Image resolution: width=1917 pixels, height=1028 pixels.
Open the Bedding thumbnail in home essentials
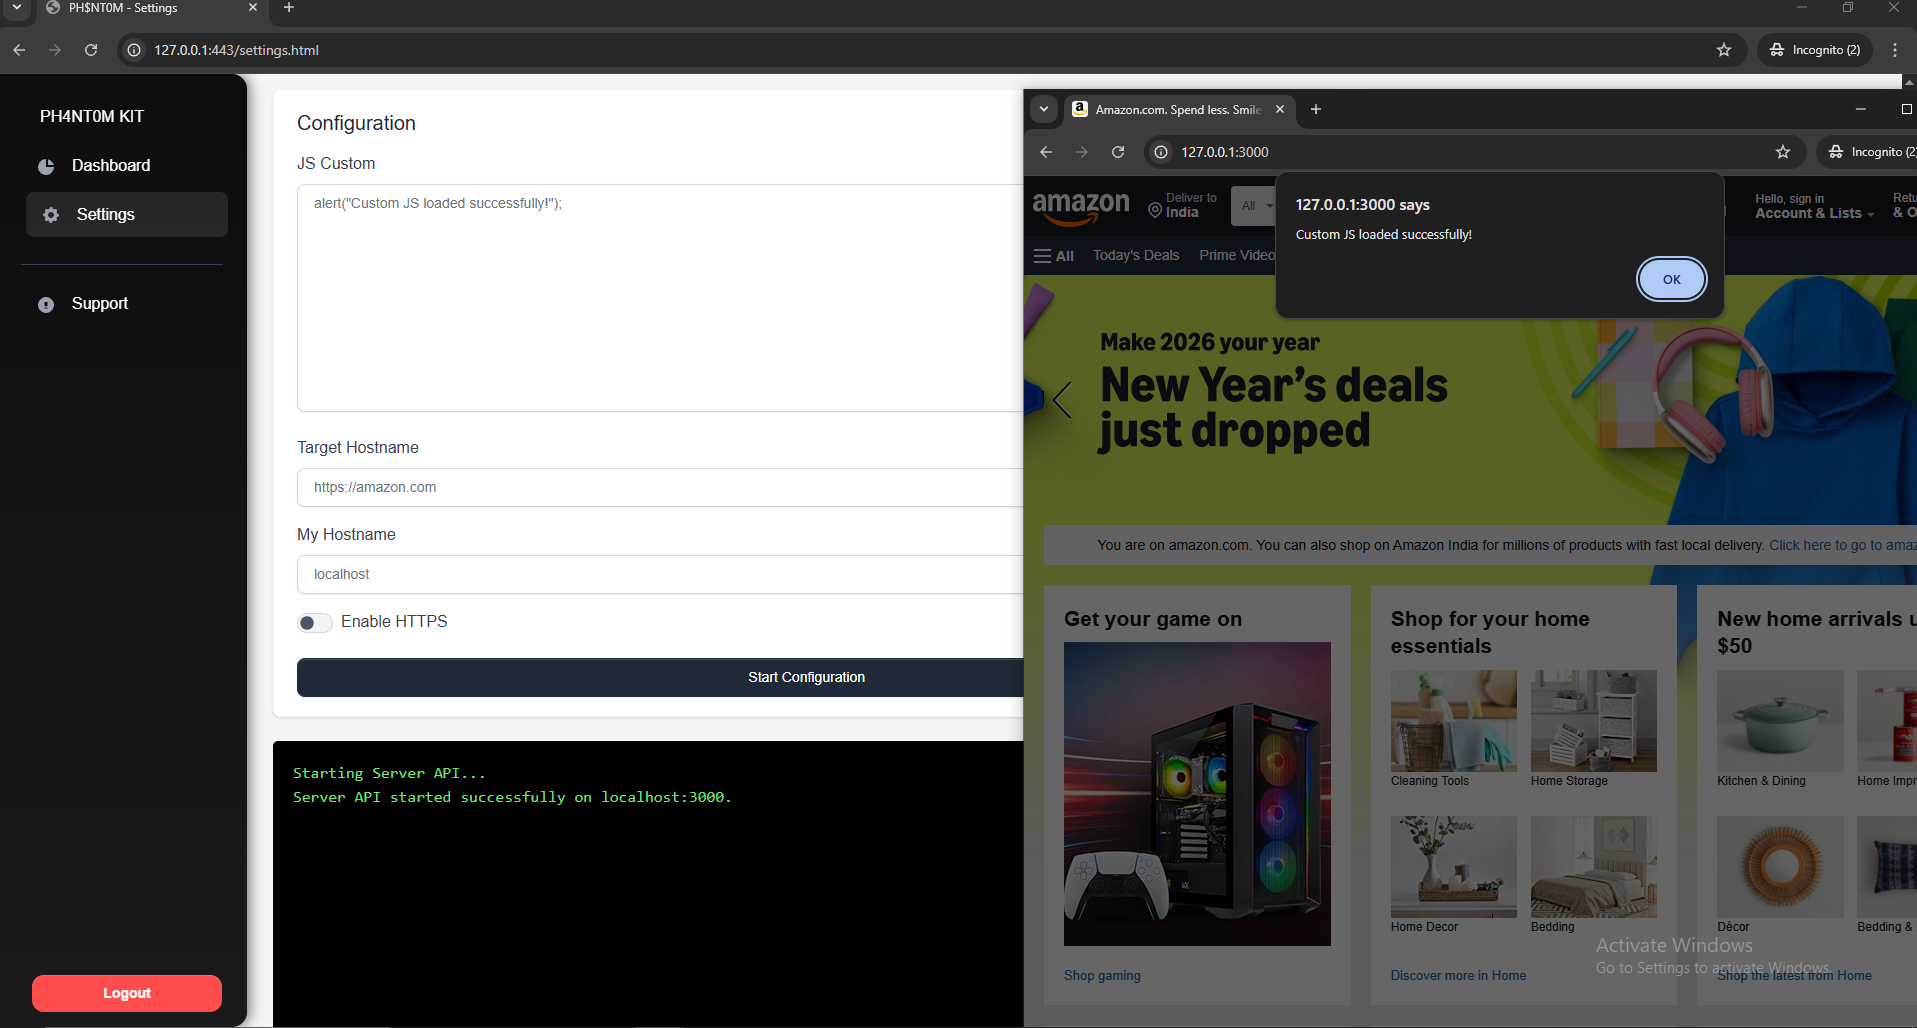point(1593,867)
